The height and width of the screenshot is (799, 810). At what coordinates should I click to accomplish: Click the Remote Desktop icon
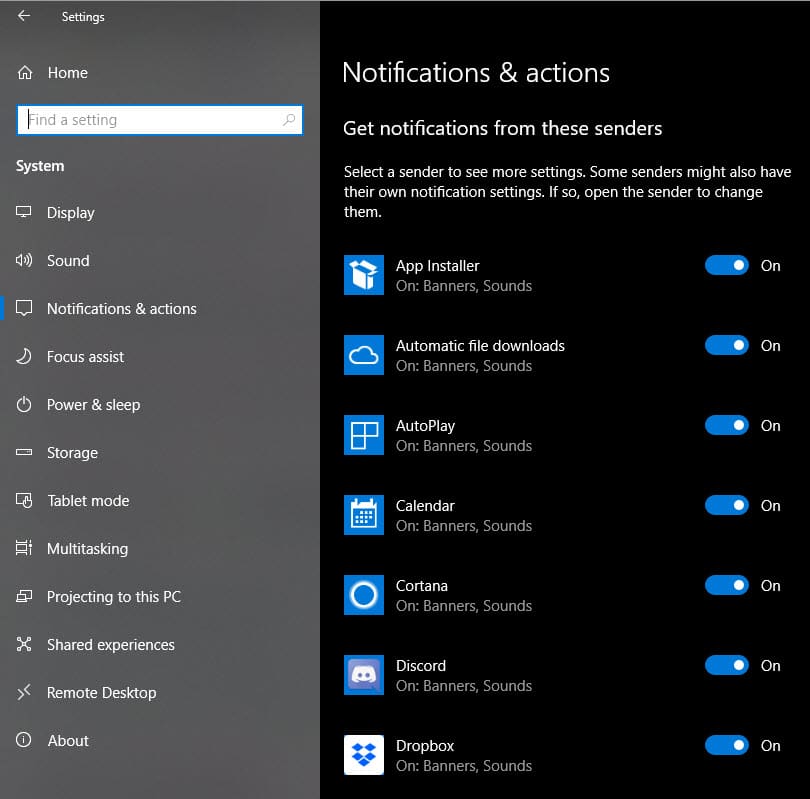tap(24, 692)
